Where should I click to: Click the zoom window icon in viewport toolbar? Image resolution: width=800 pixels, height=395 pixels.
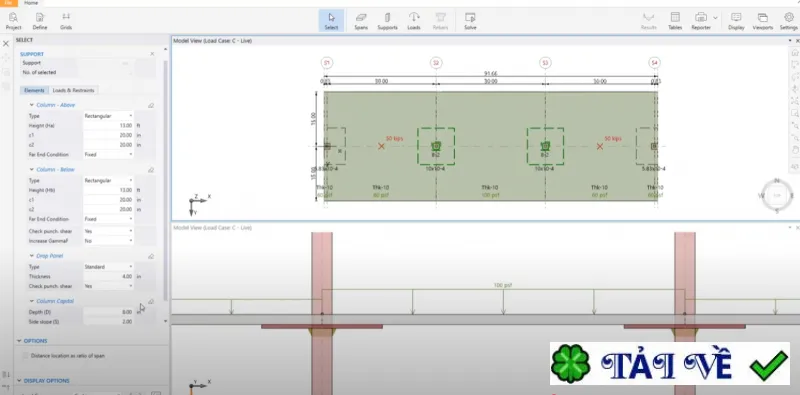point(794,113)
